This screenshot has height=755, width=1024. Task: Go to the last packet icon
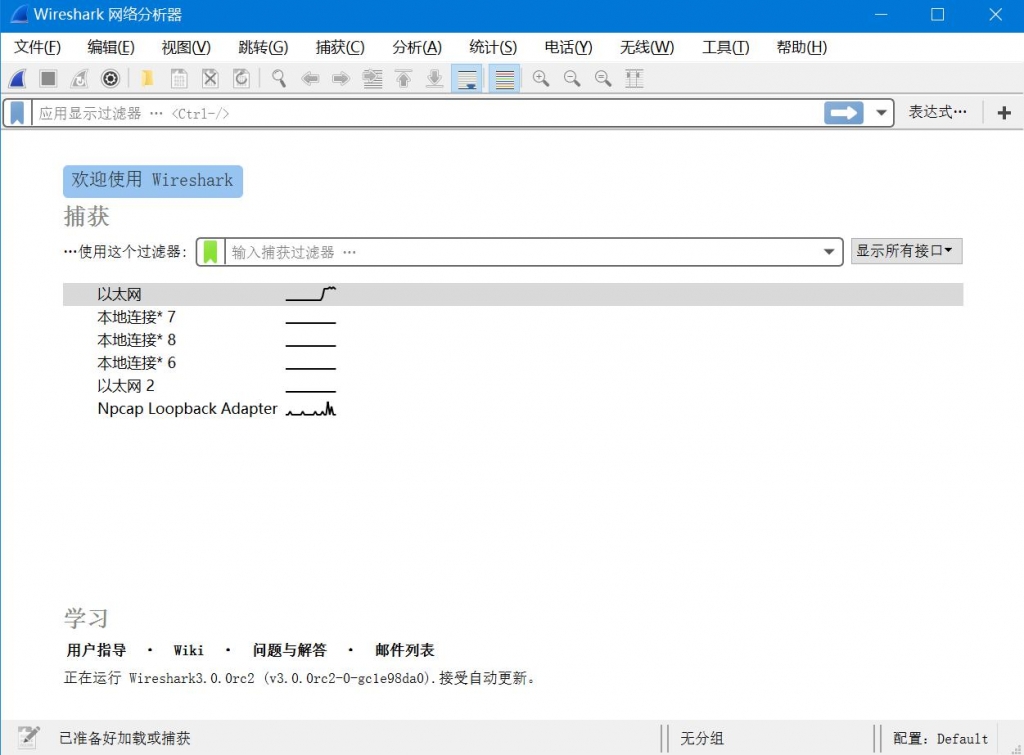pyautogui.click(x=434, y=79)
